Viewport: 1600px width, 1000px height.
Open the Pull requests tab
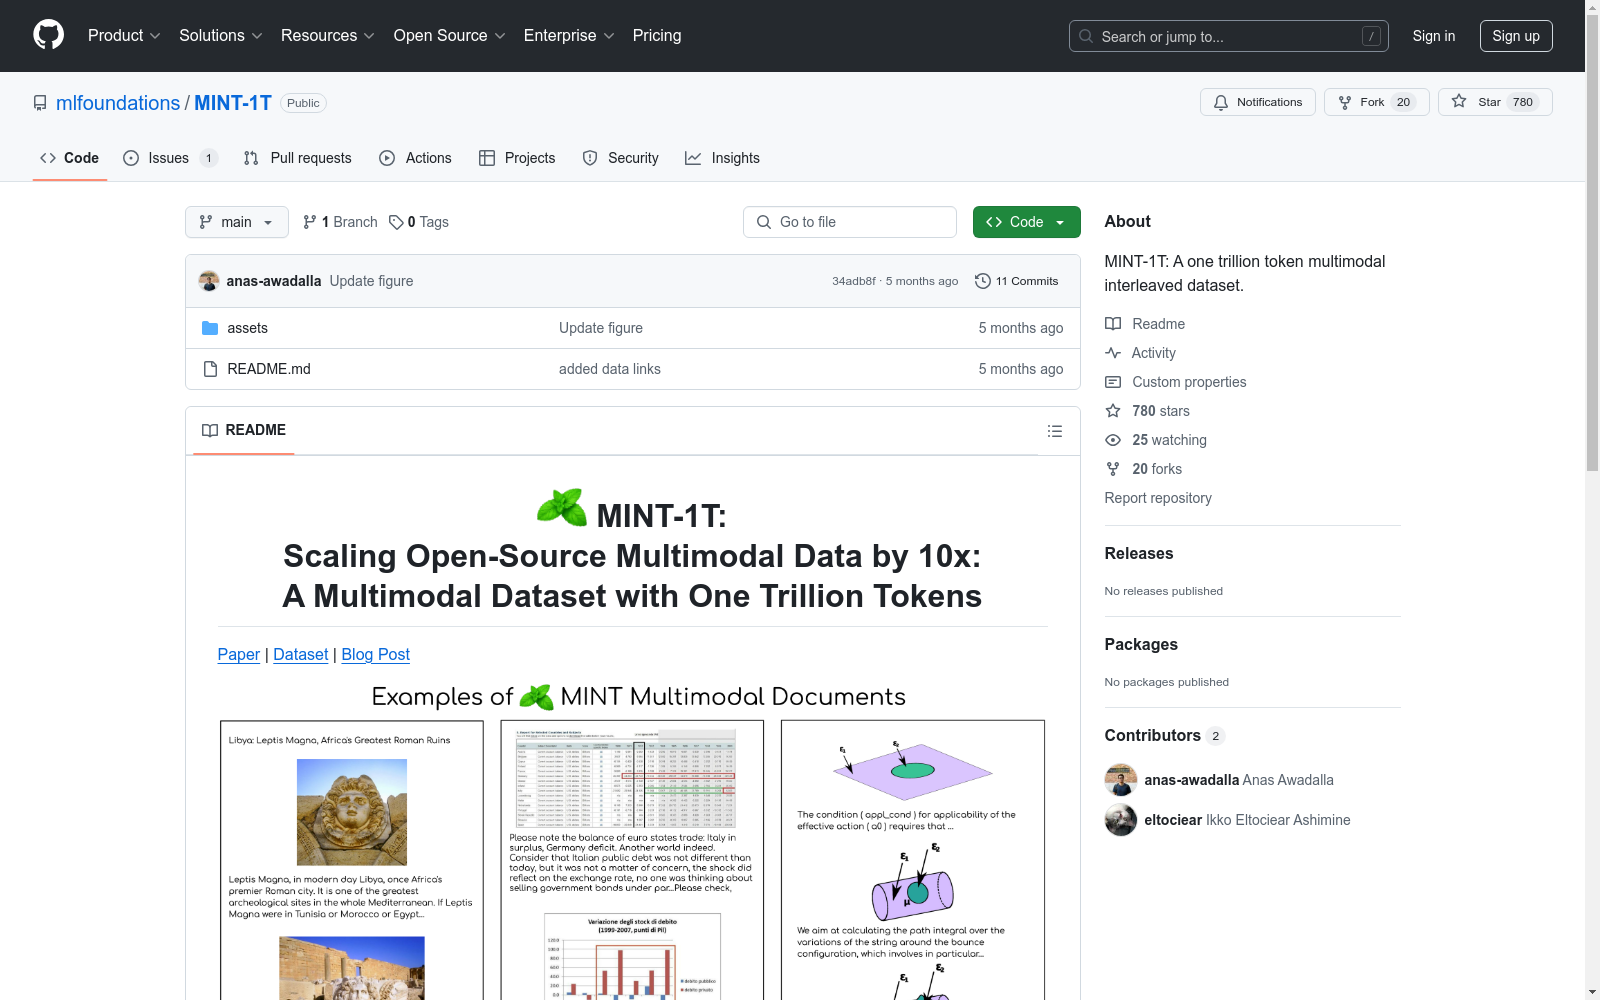[298, 158]
